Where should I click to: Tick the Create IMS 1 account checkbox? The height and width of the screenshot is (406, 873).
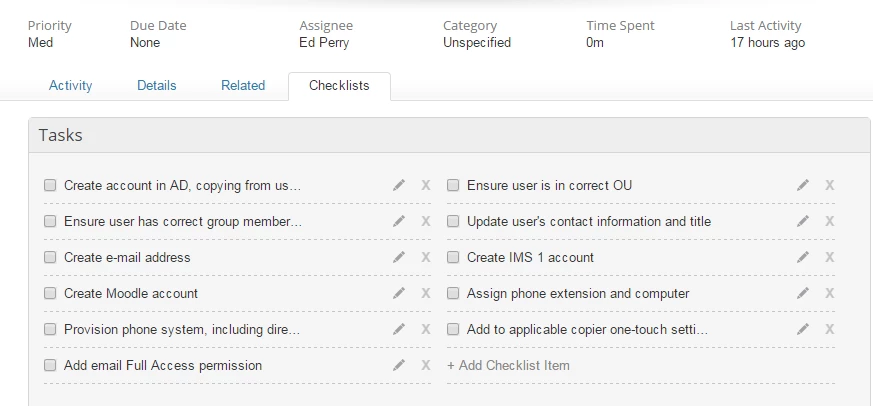pos(453,257)
